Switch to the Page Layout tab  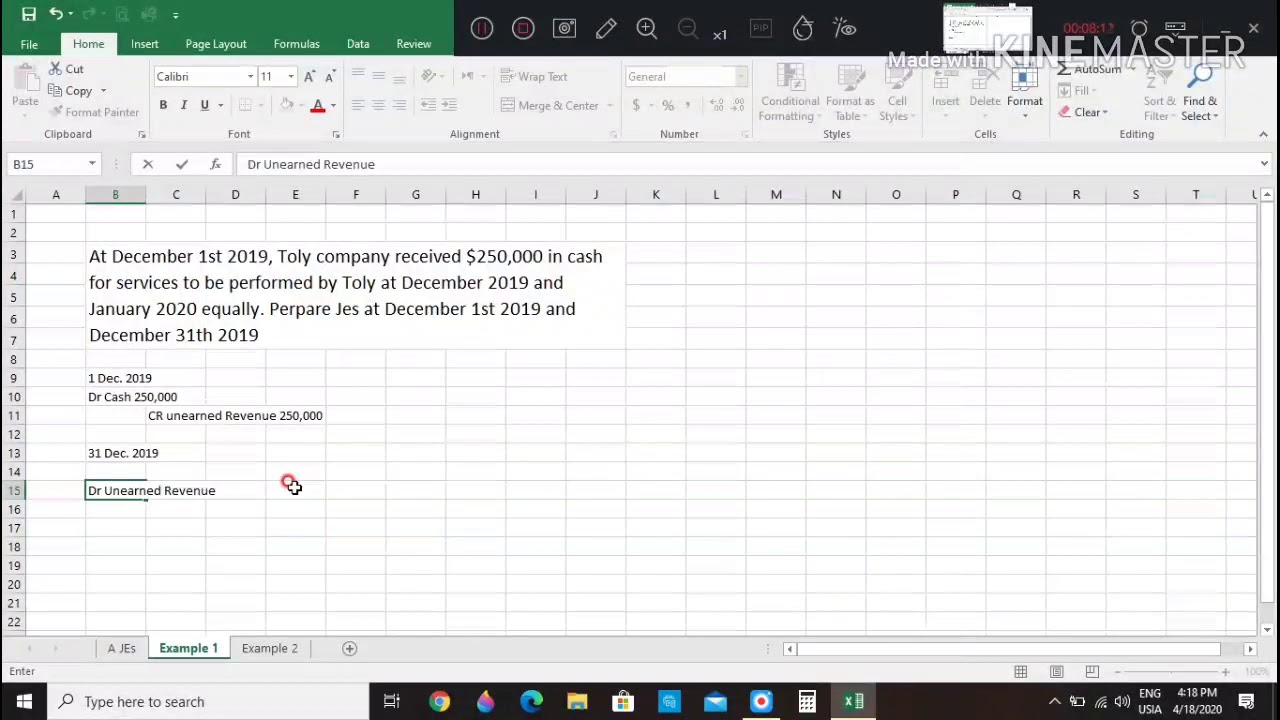(215, 44)
